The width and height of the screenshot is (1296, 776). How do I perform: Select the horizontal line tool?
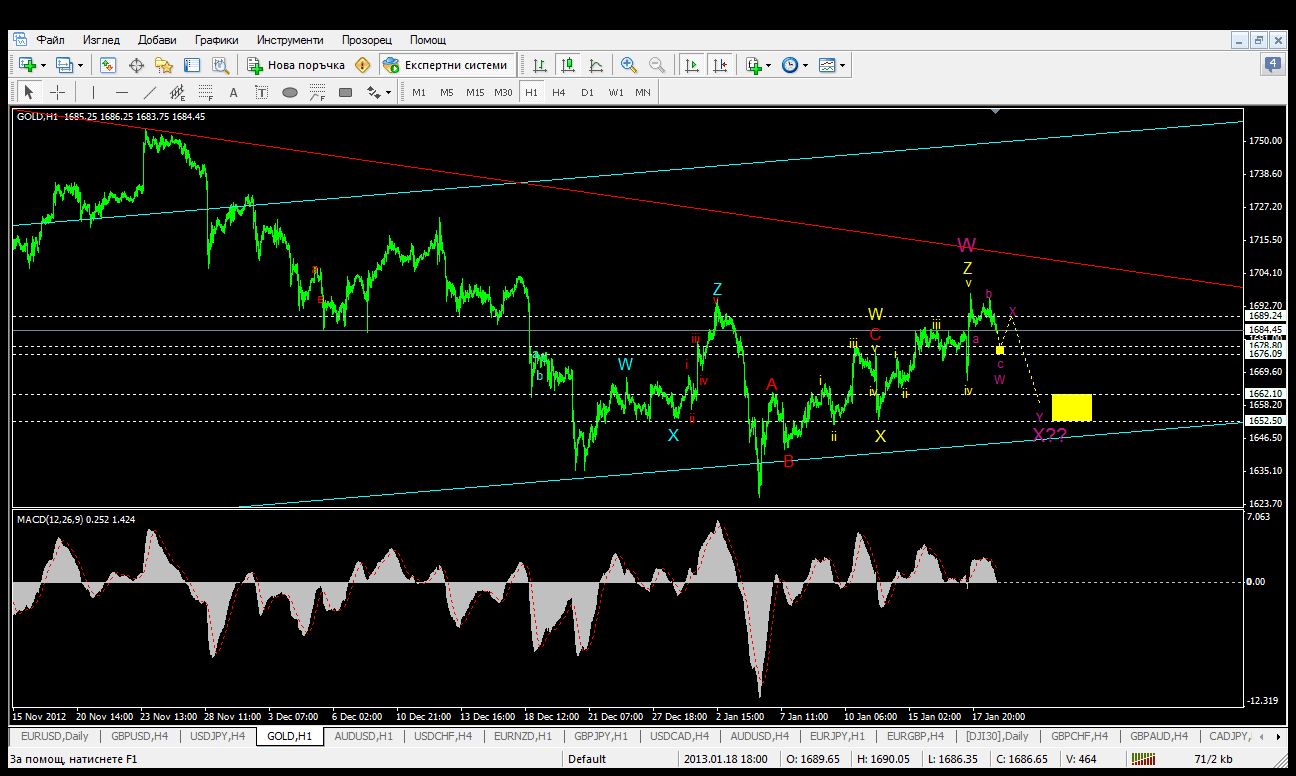click(122, 92)
